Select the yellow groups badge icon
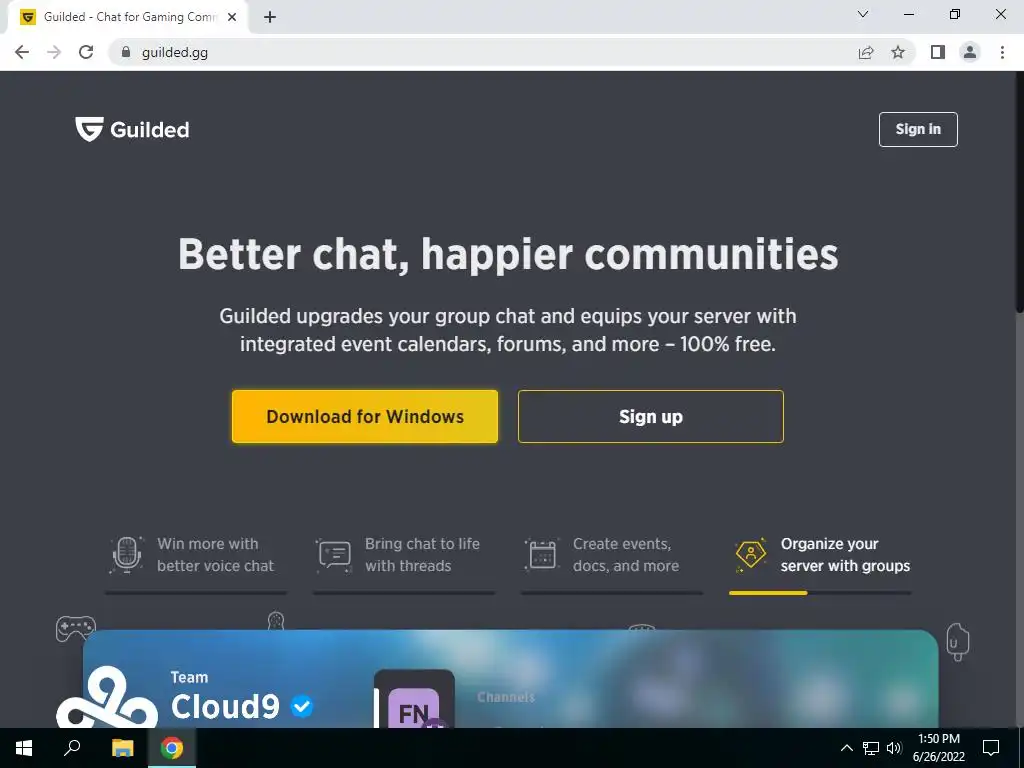 (750, 555)
